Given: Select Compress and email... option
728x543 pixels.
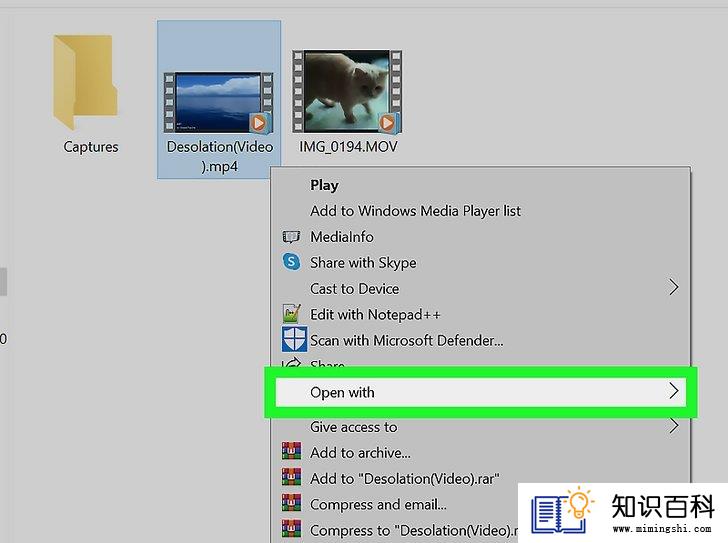Looking at the screenshot, I should coord(378,505).
